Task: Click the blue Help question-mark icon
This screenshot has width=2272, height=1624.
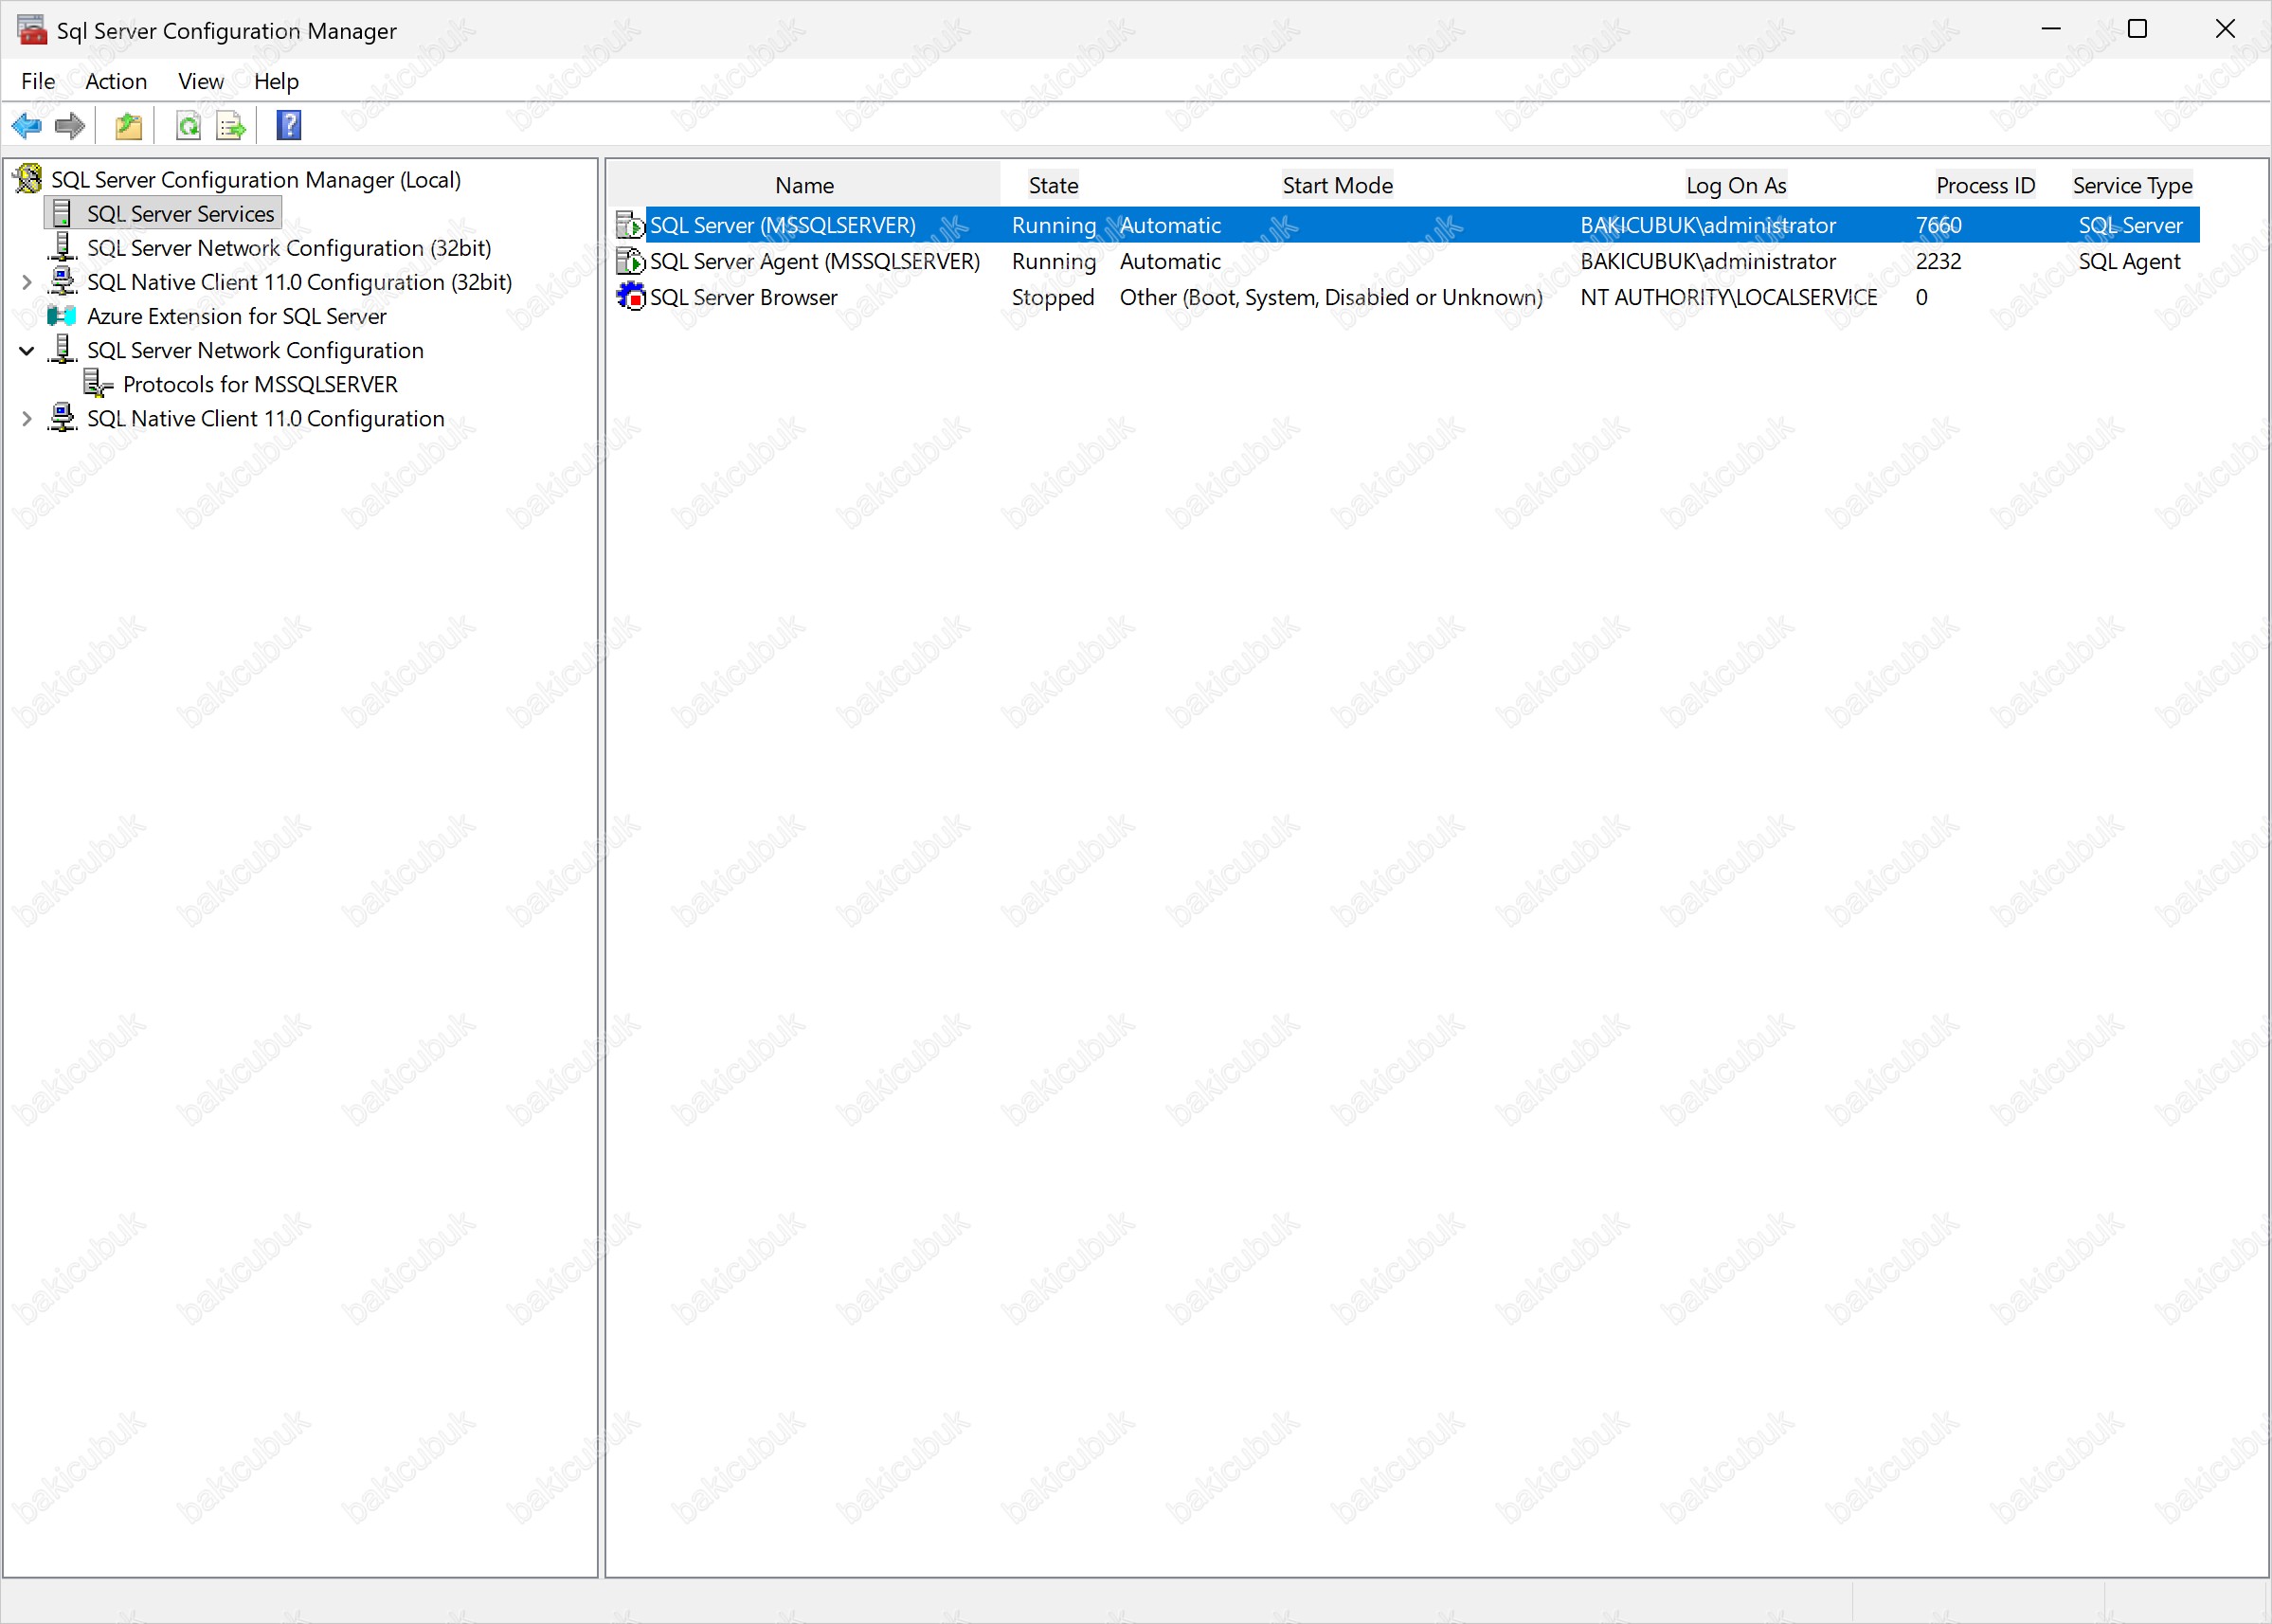Action: tap(289, 126)
